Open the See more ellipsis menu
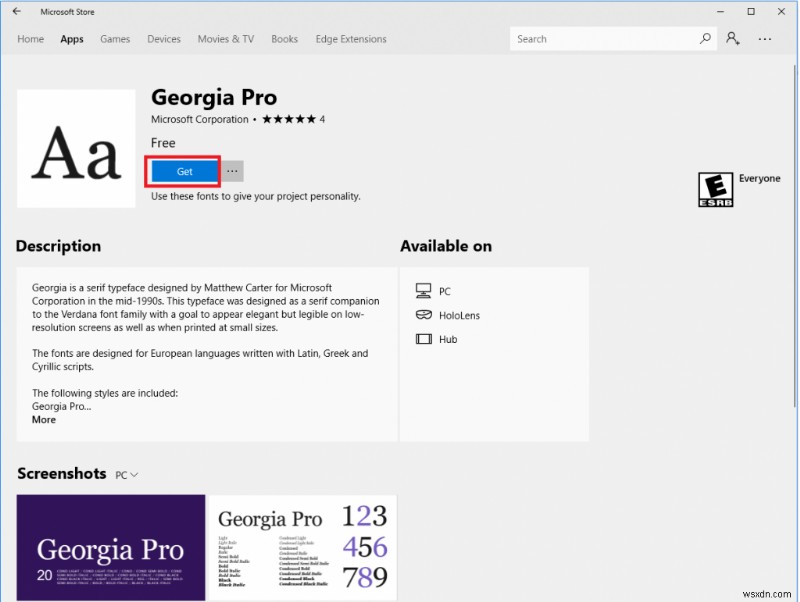The width and height of the screenshot is (800, 602). pos(765,38)
